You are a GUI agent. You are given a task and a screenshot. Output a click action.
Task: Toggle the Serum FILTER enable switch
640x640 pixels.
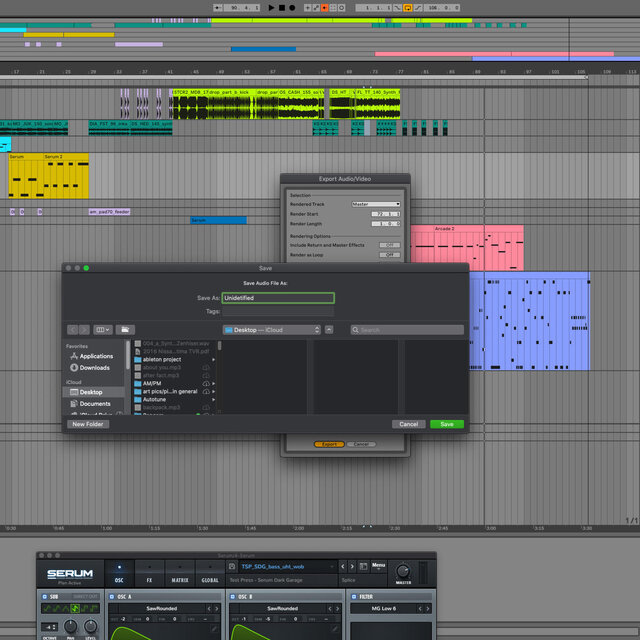tap(351, 597)
